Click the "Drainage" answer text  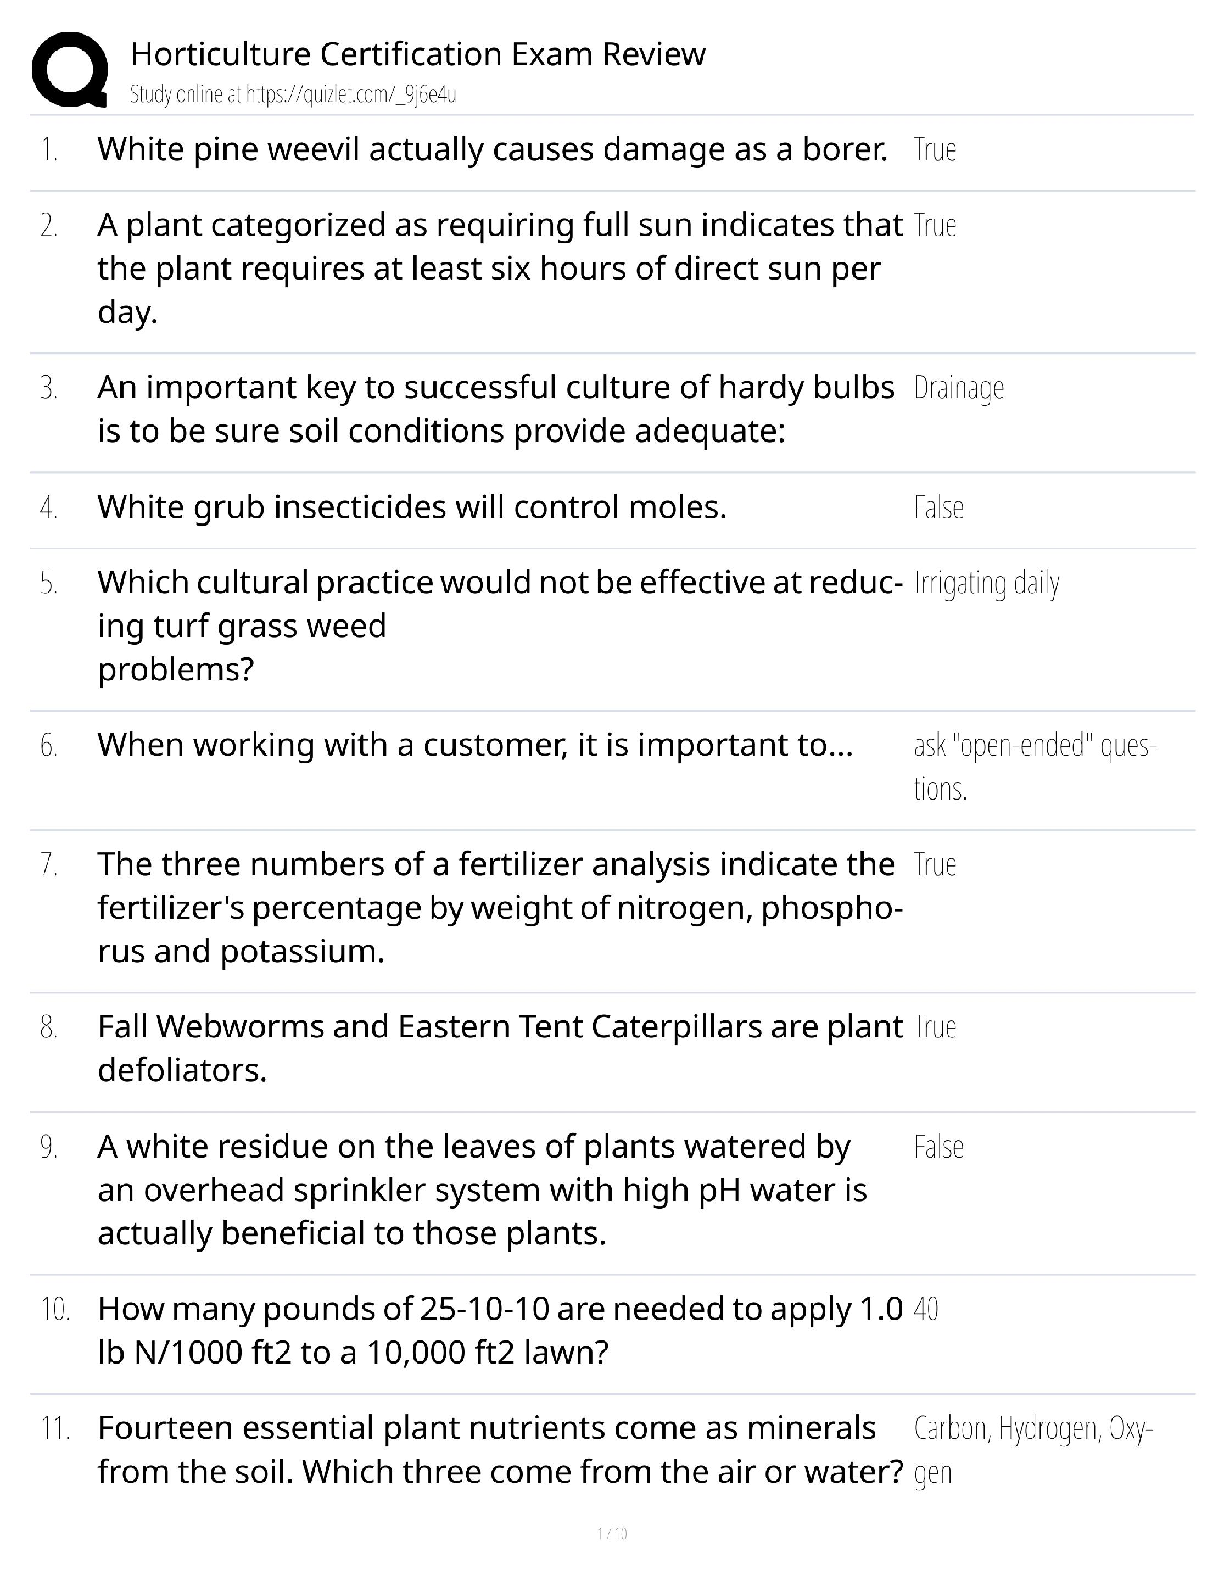click(958, 388)
